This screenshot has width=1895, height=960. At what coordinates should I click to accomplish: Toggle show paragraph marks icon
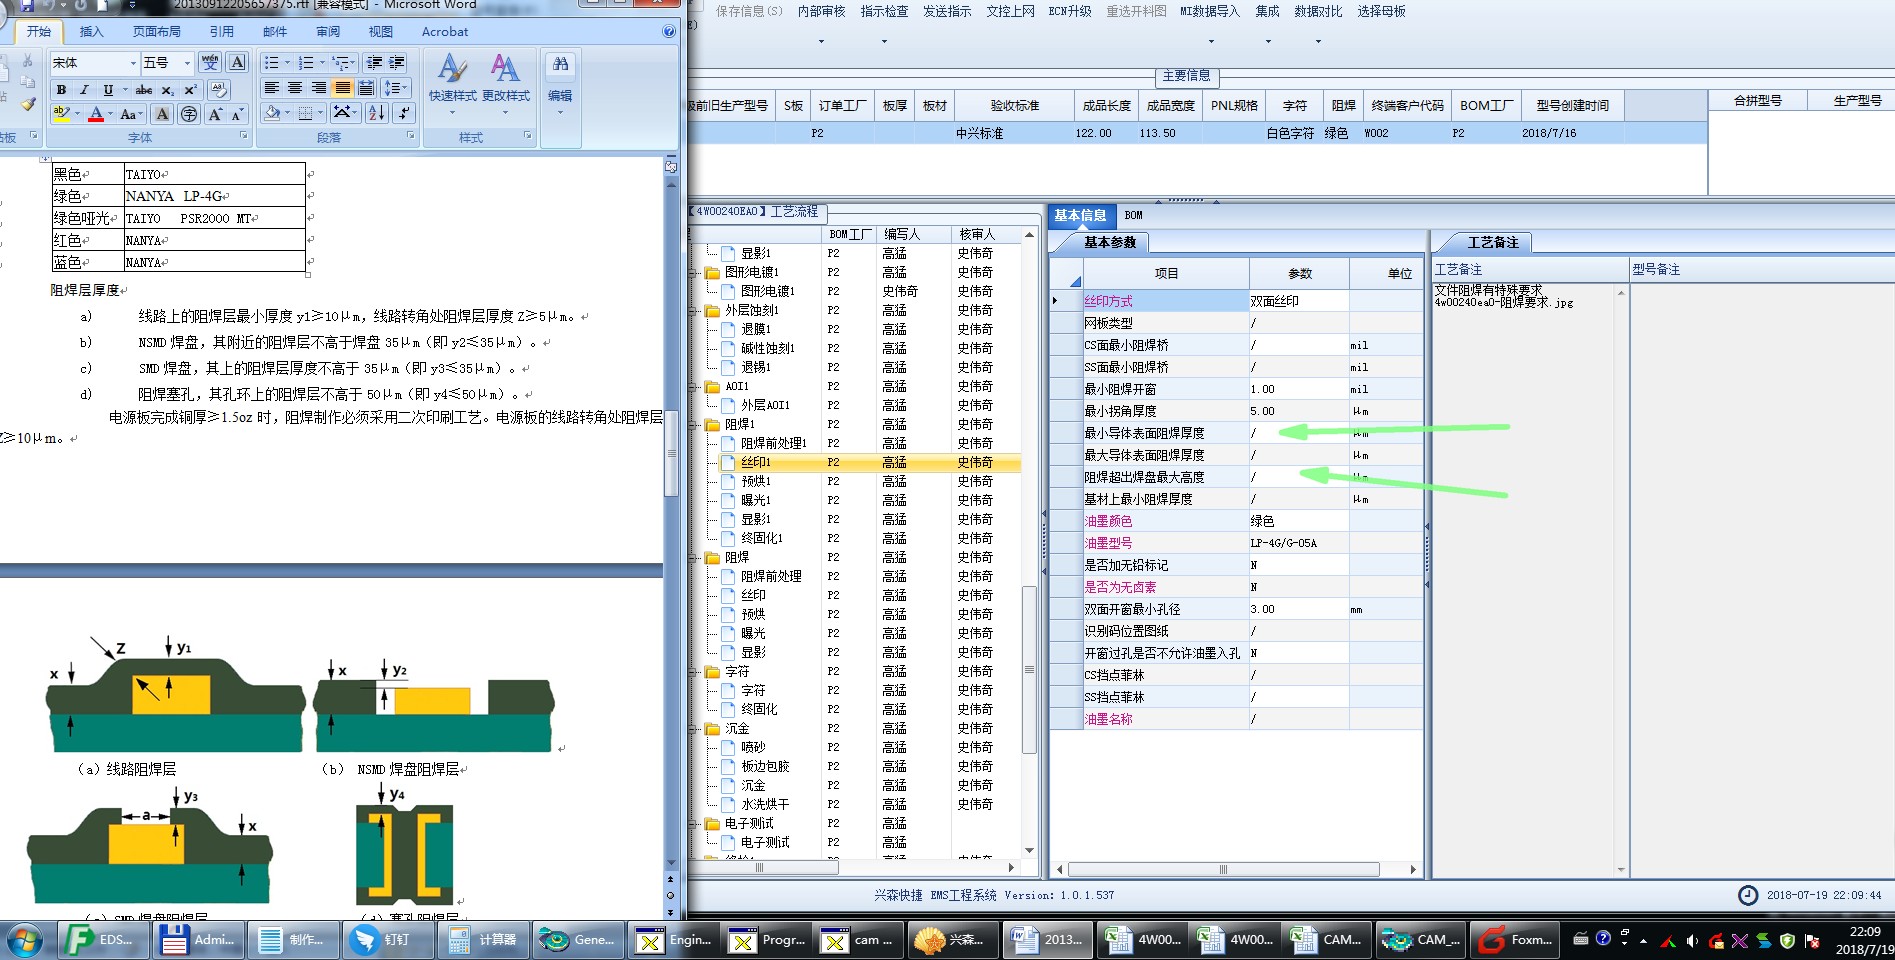click(404, 113)
